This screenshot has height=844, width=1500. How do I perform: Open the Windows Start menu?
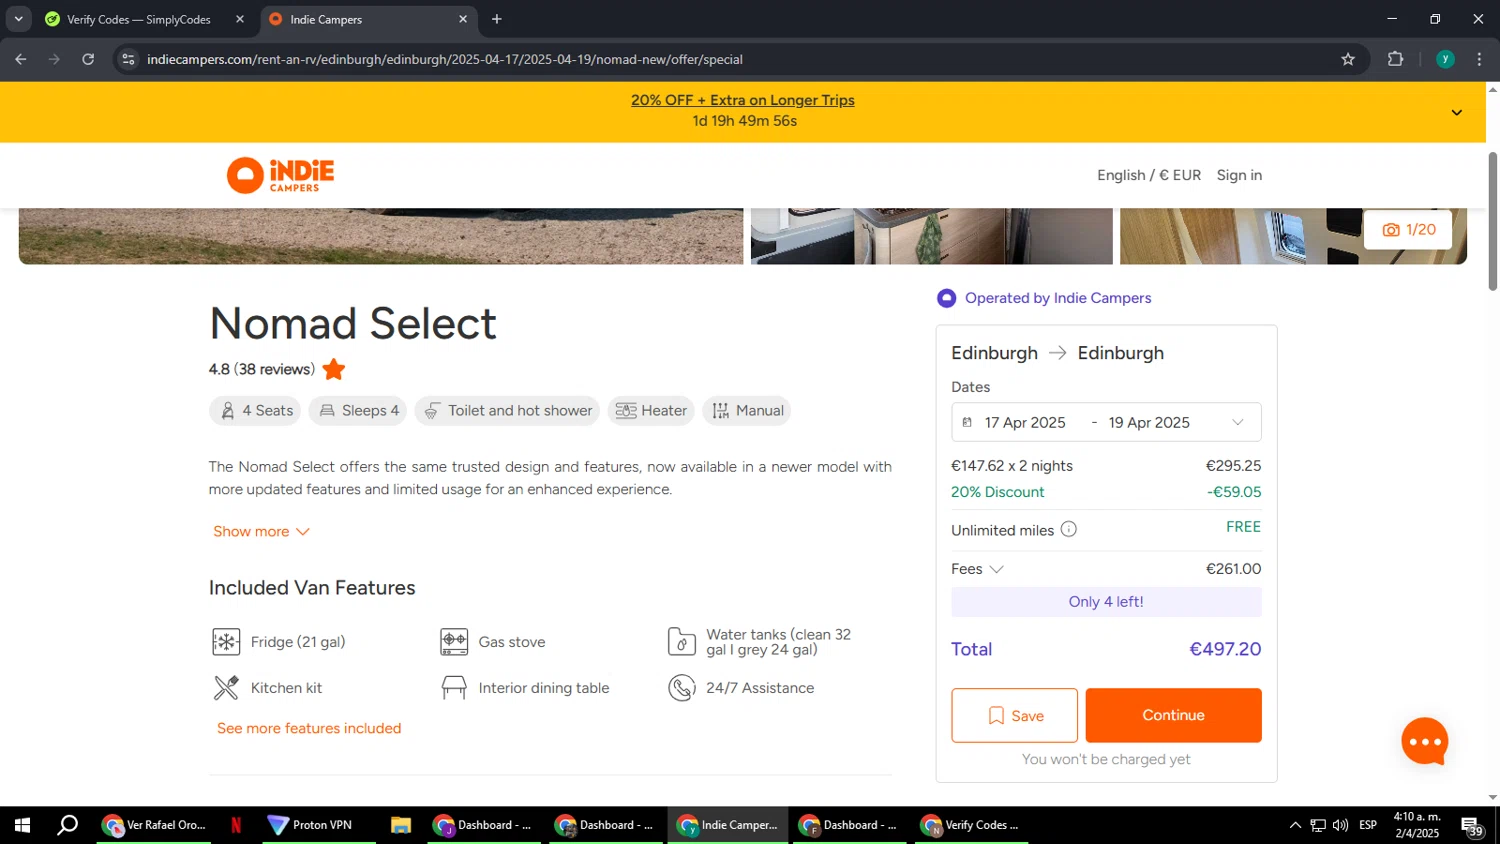pos(22,825)
